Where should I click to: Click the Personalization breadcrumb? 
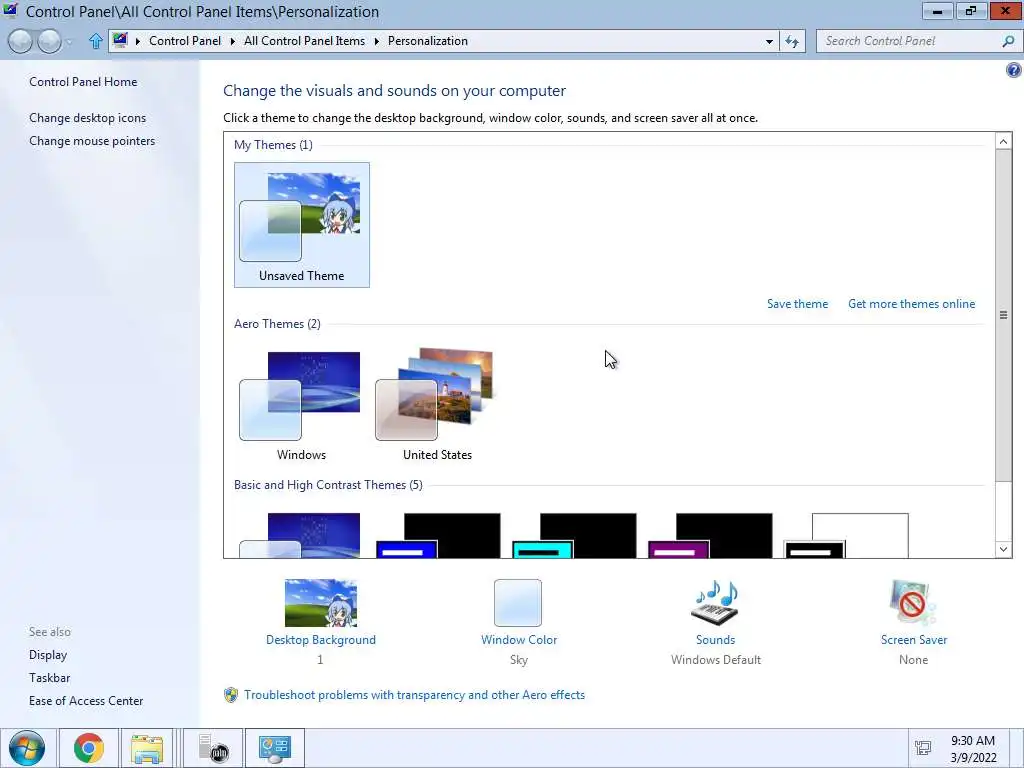tap(428, 40)
